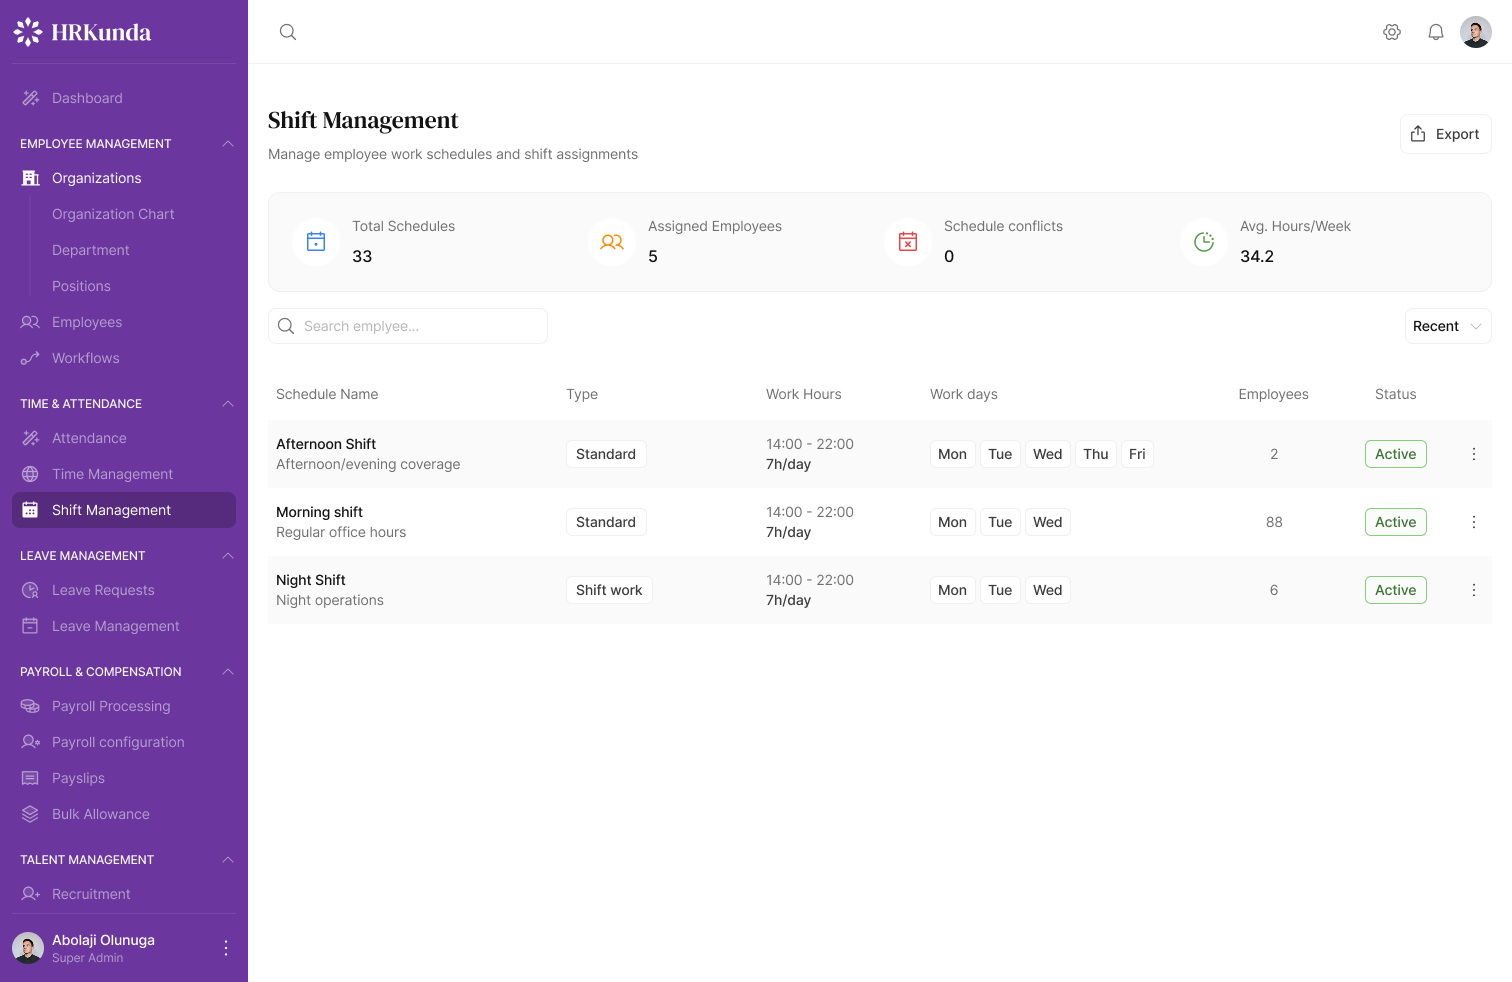Open the Bulk Allowance layers icon
Viewport: 1512px width, 982px height.
pos(29,813)
